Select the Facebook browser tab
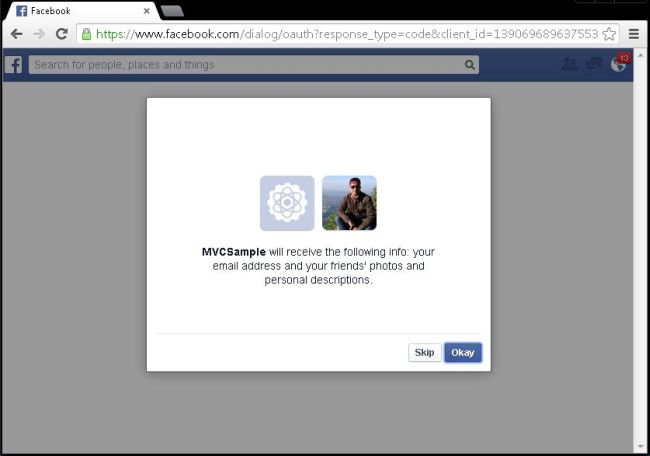The image size is (650, 456). click(x=81, y=11)
